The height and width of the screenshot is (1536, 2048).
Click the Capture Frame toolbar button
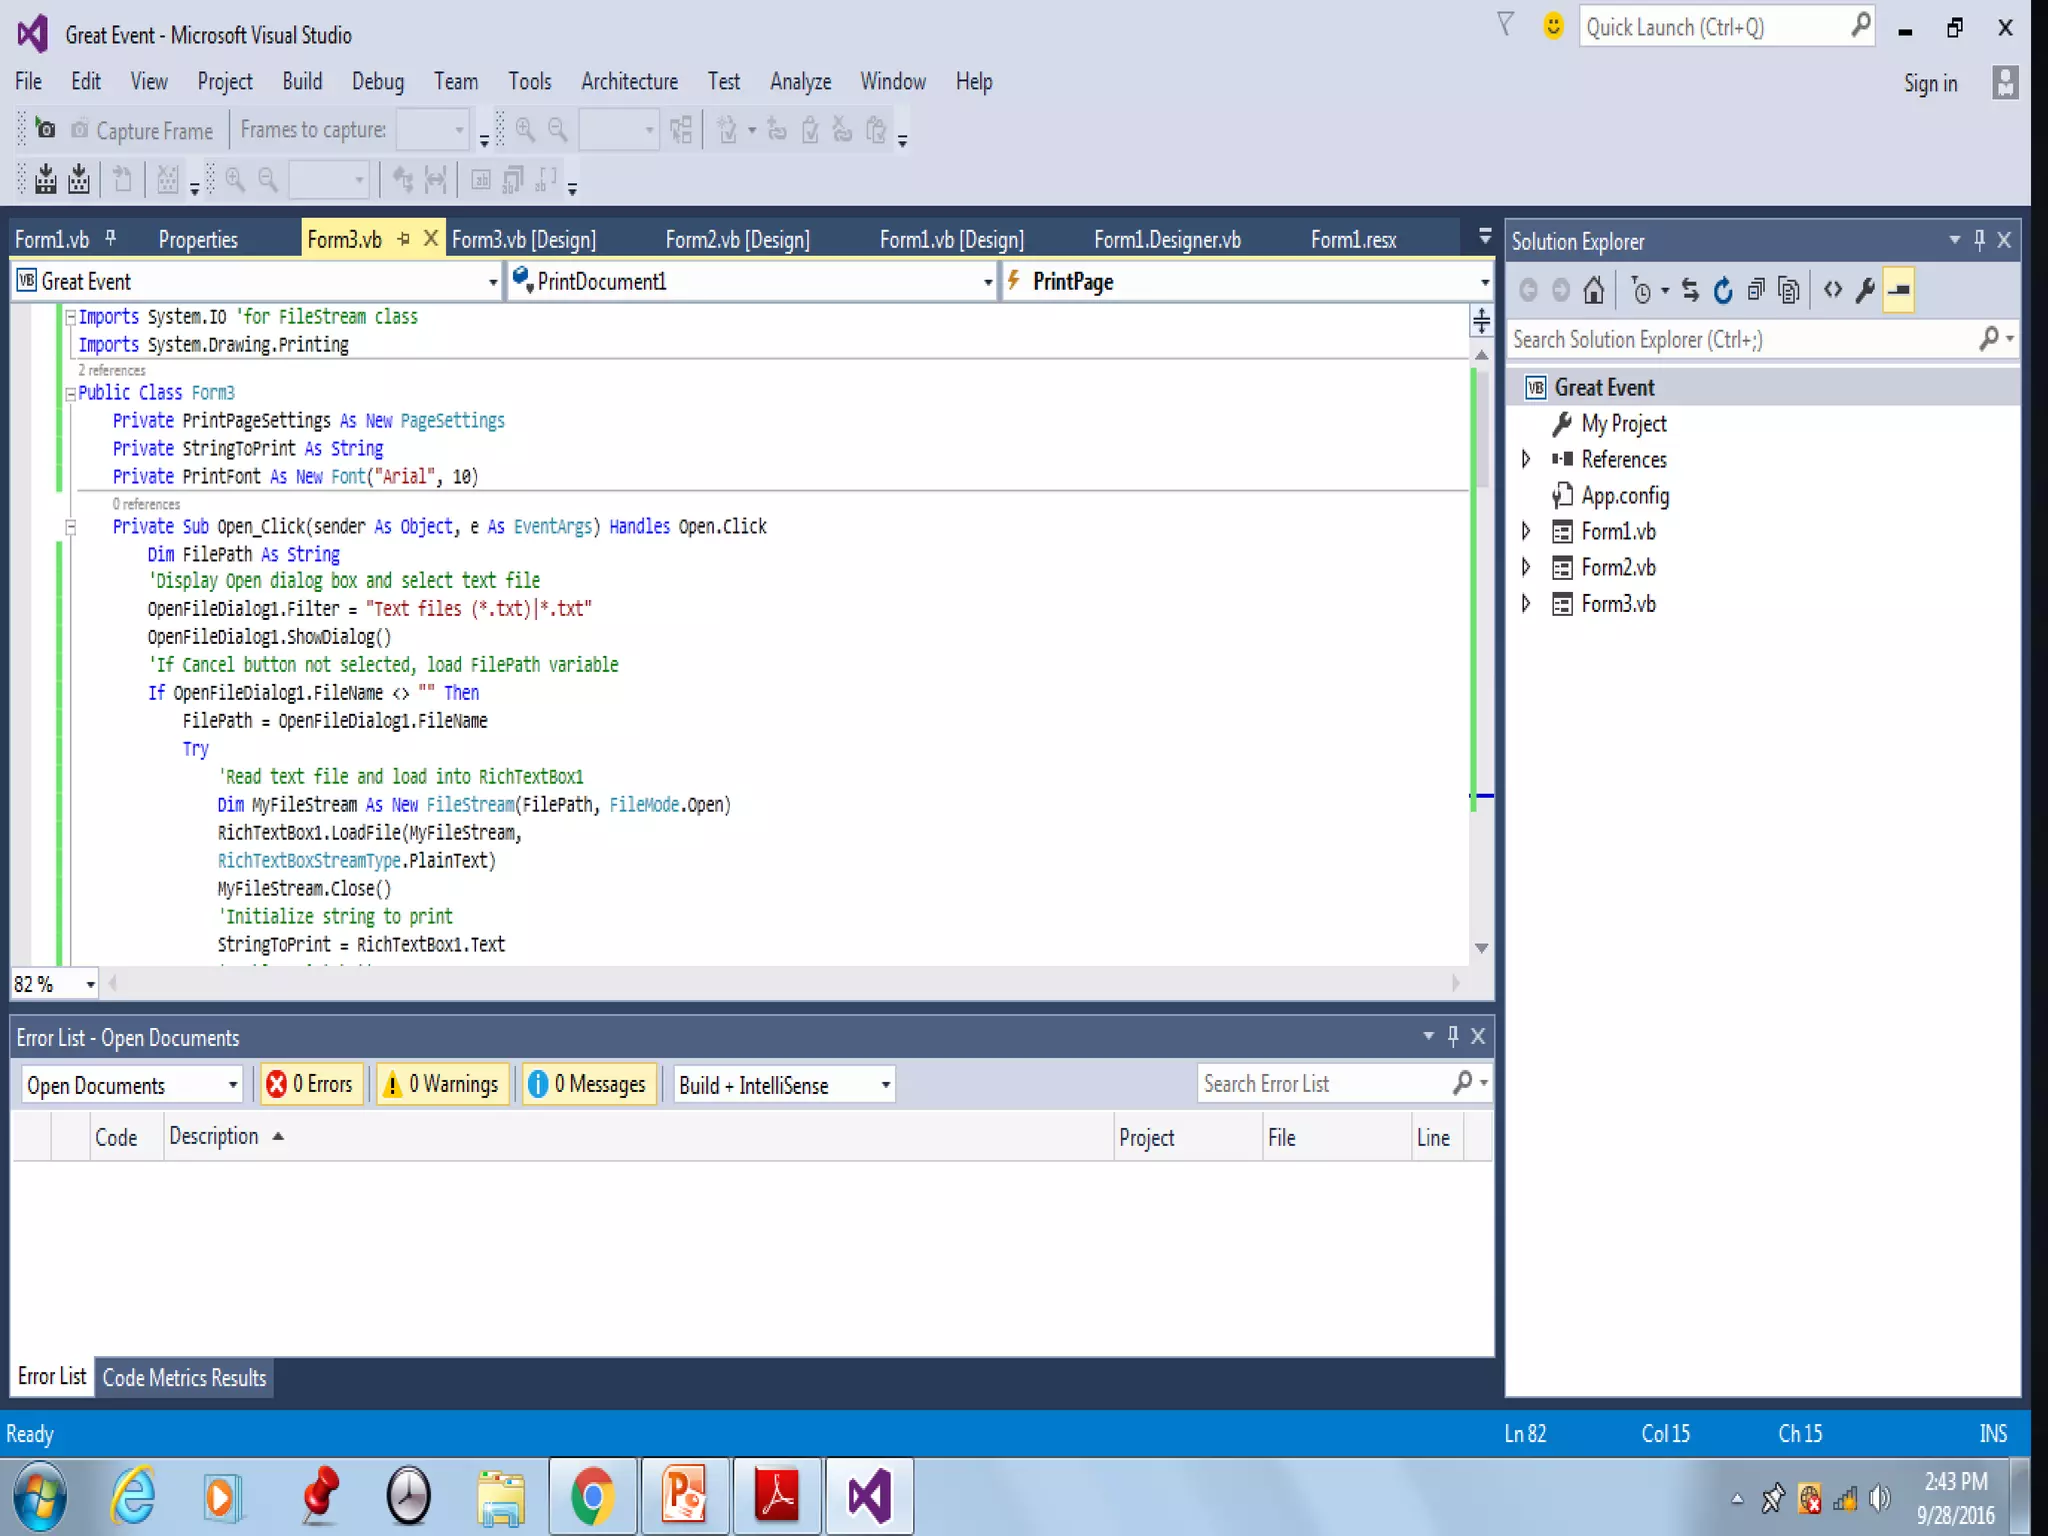141,131
